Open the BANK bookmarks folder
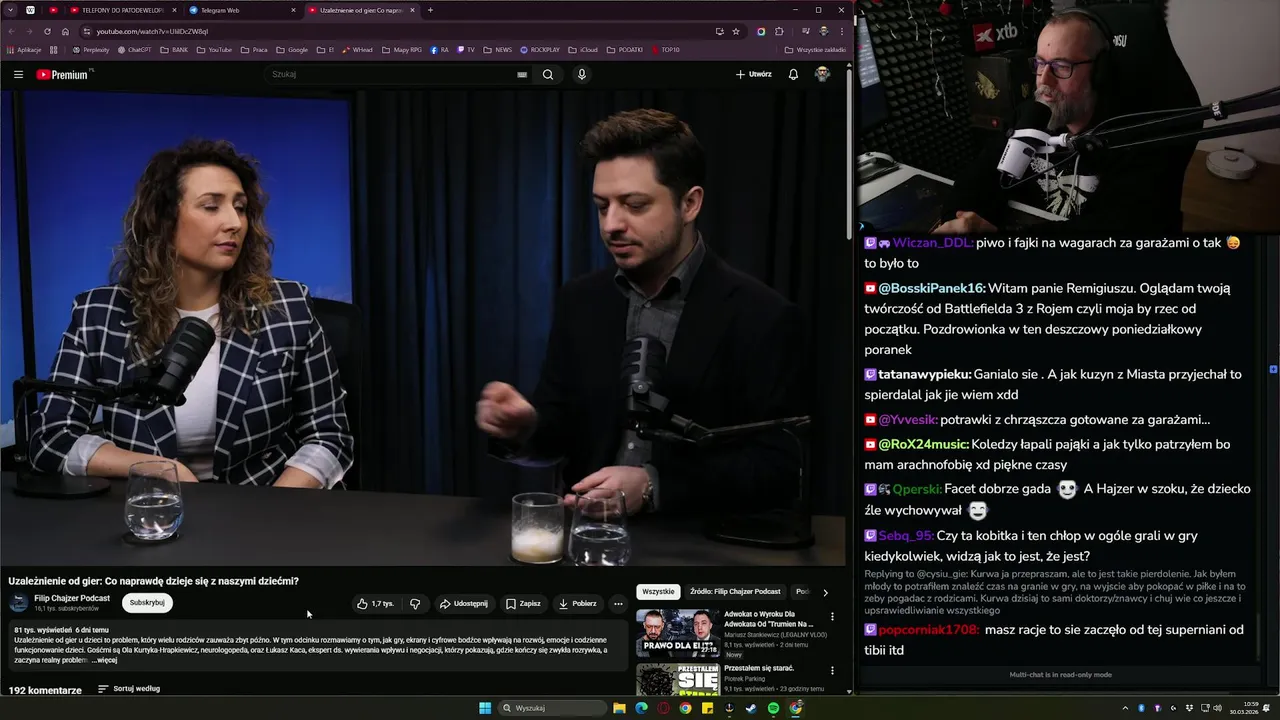 [174, 49]
